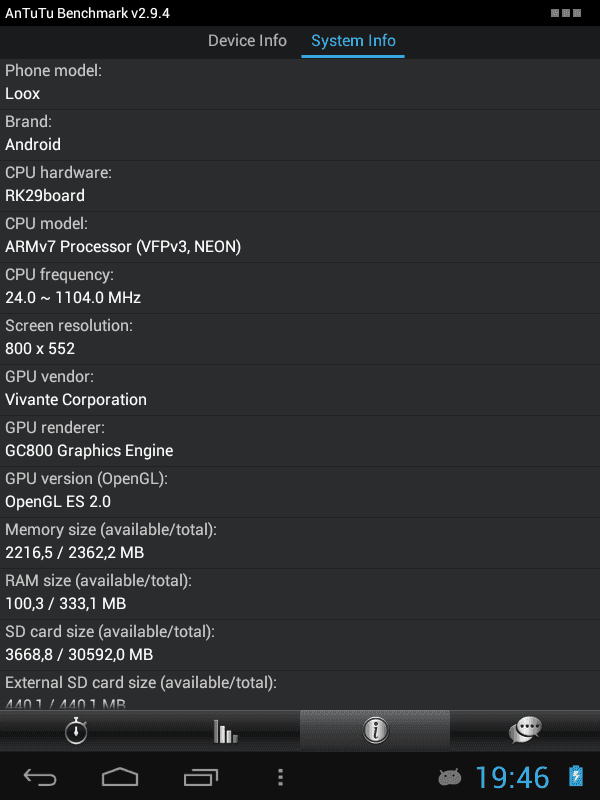Open the bar chart ranking tab
The width and height of the screenshot is (600, 800).
(x=225, y=731)
